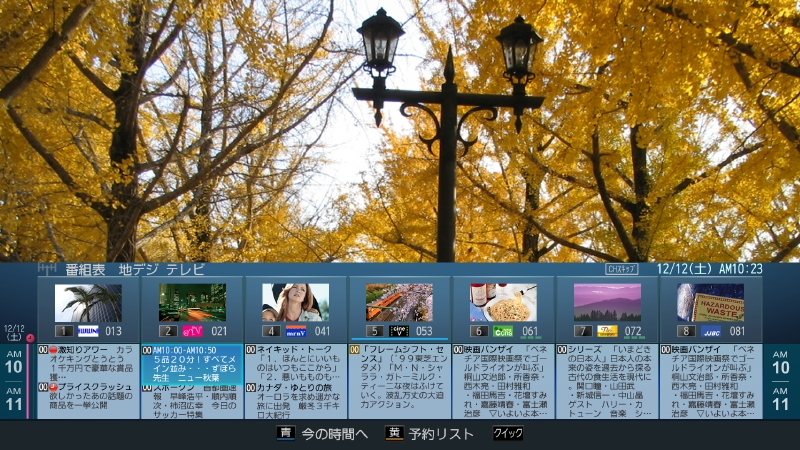Open the 黄 予約リスト reservation list
The height and width of the screenshot is (450, 800).
point(430,434)
